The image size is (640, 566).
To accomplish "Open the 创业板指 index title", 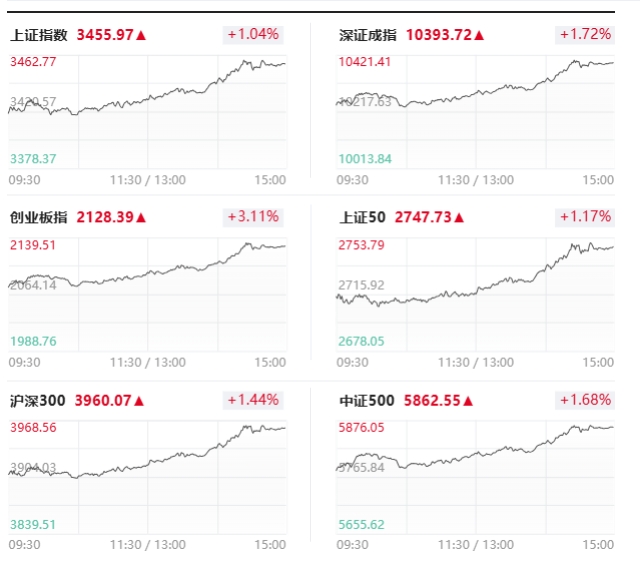I will (x=39, y=217).
